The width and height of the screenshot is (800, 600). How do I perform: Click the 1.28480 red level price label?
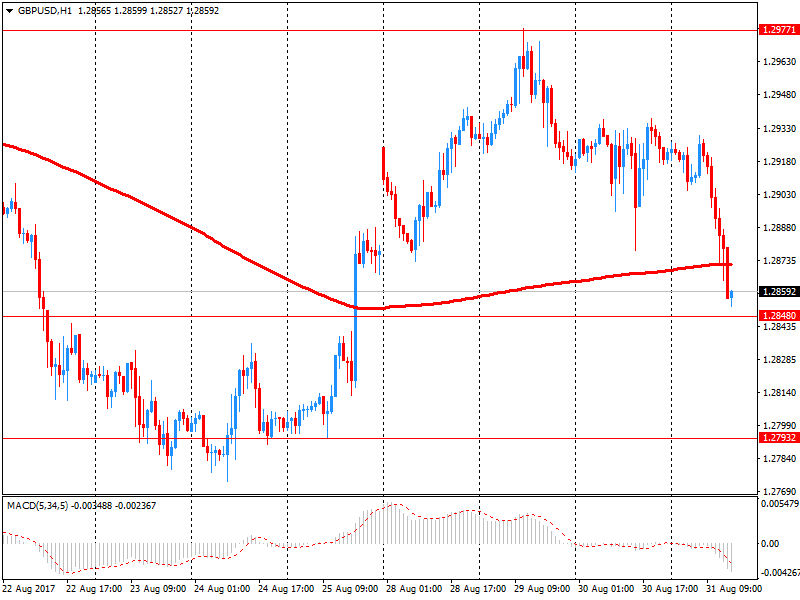coord(779,316)
